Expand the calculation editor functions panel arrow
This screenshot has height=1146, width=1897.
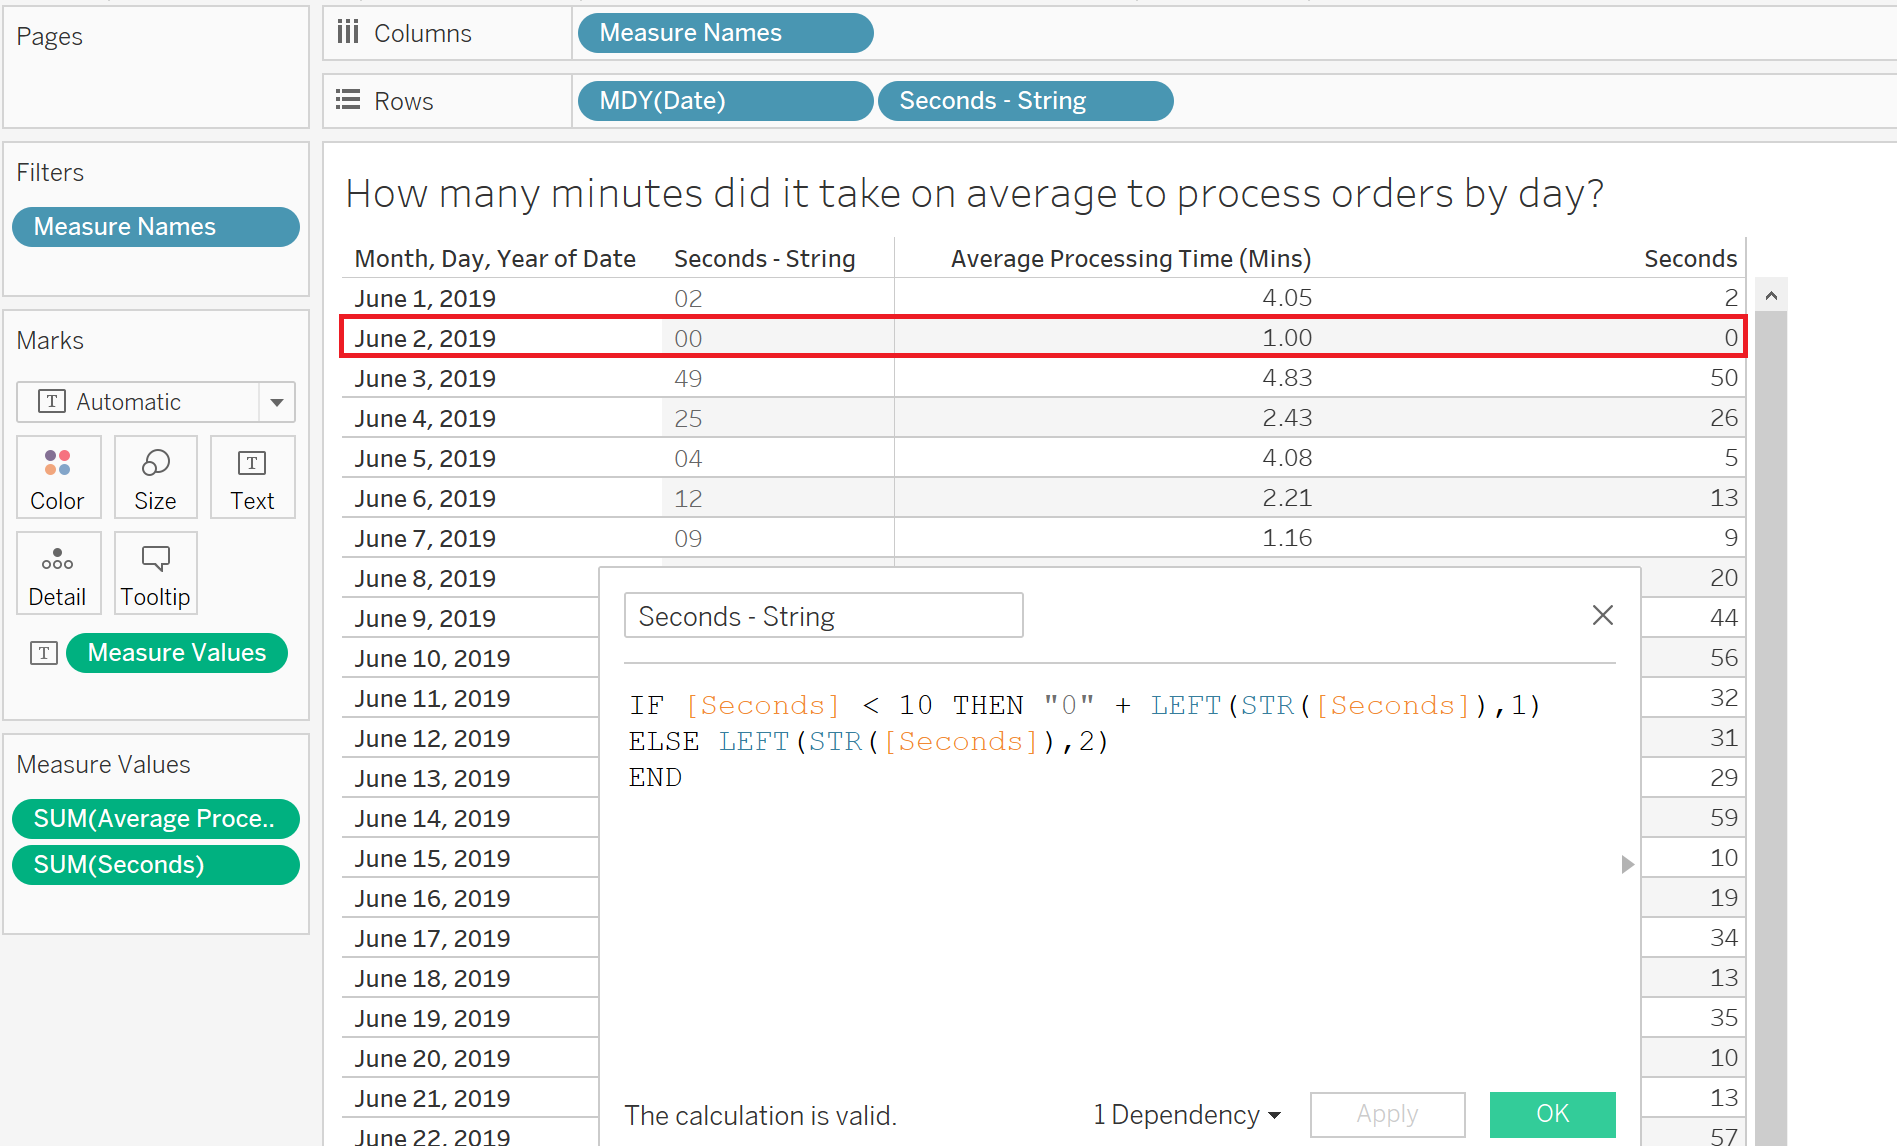pos(1627,864)
